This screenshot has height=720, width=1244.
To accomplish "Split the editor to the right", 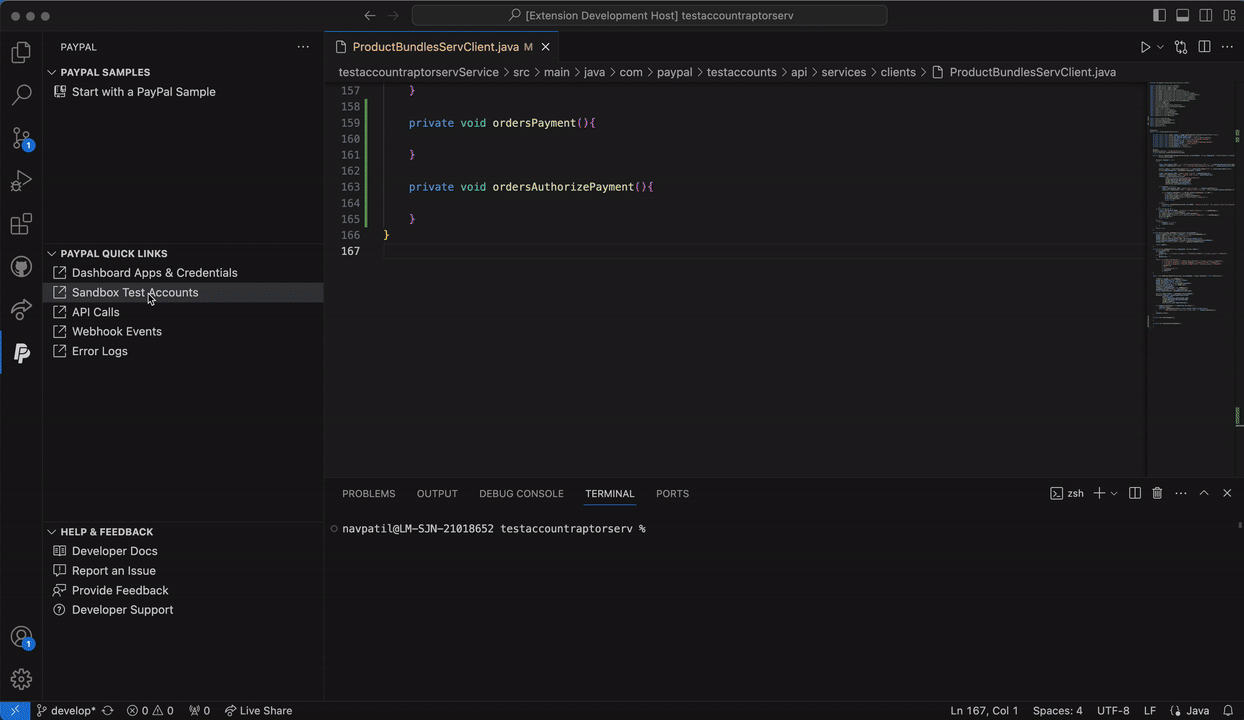I will [1204, 47].
